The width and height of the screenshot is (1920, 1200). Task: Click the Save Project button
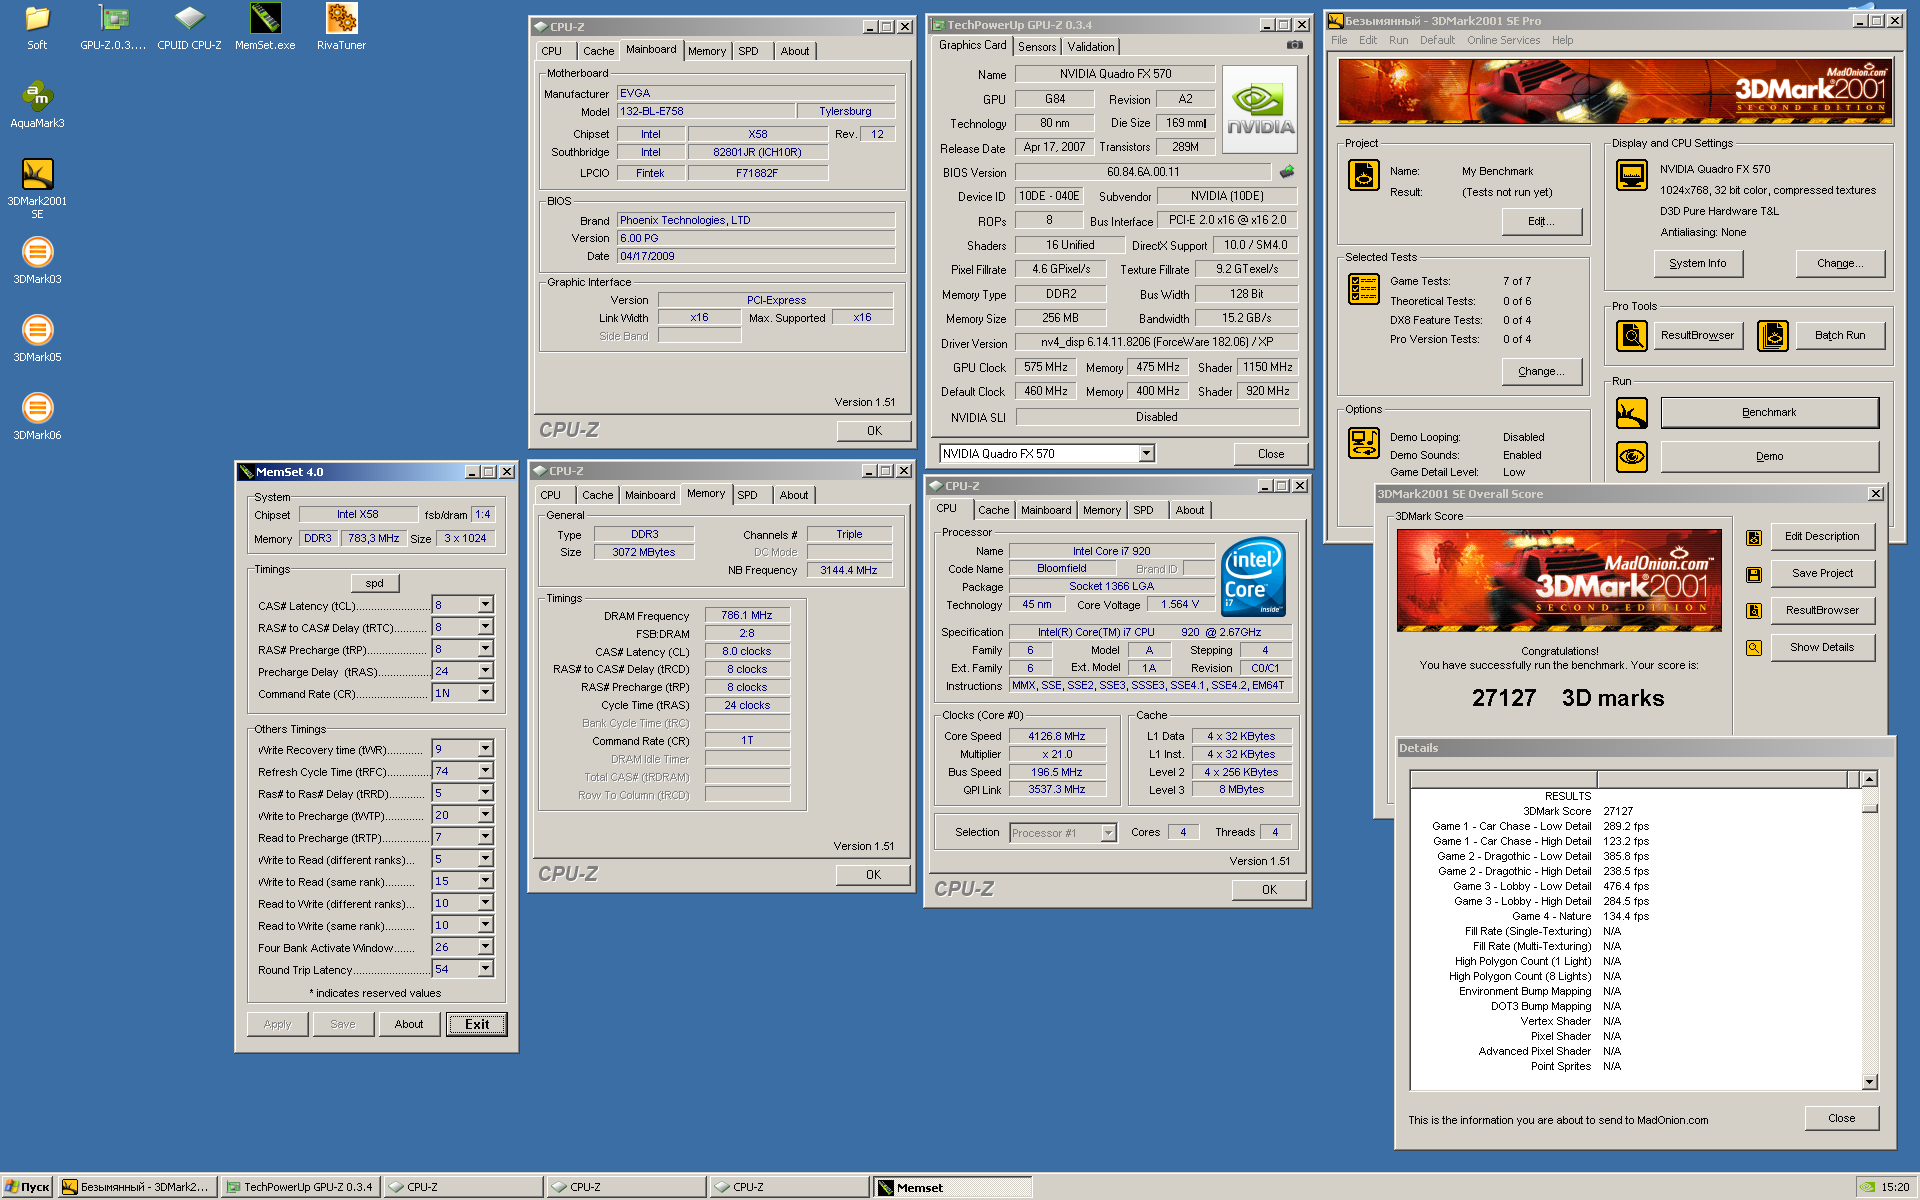point(1822,574)
